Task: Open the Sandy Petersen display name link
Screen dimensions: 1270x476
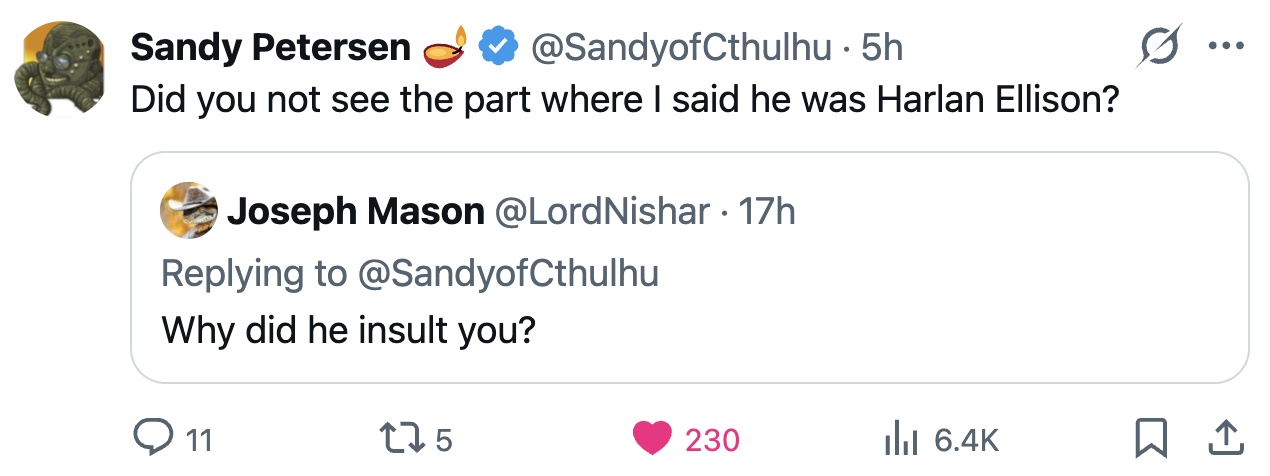Action: (x=270, y=47)
